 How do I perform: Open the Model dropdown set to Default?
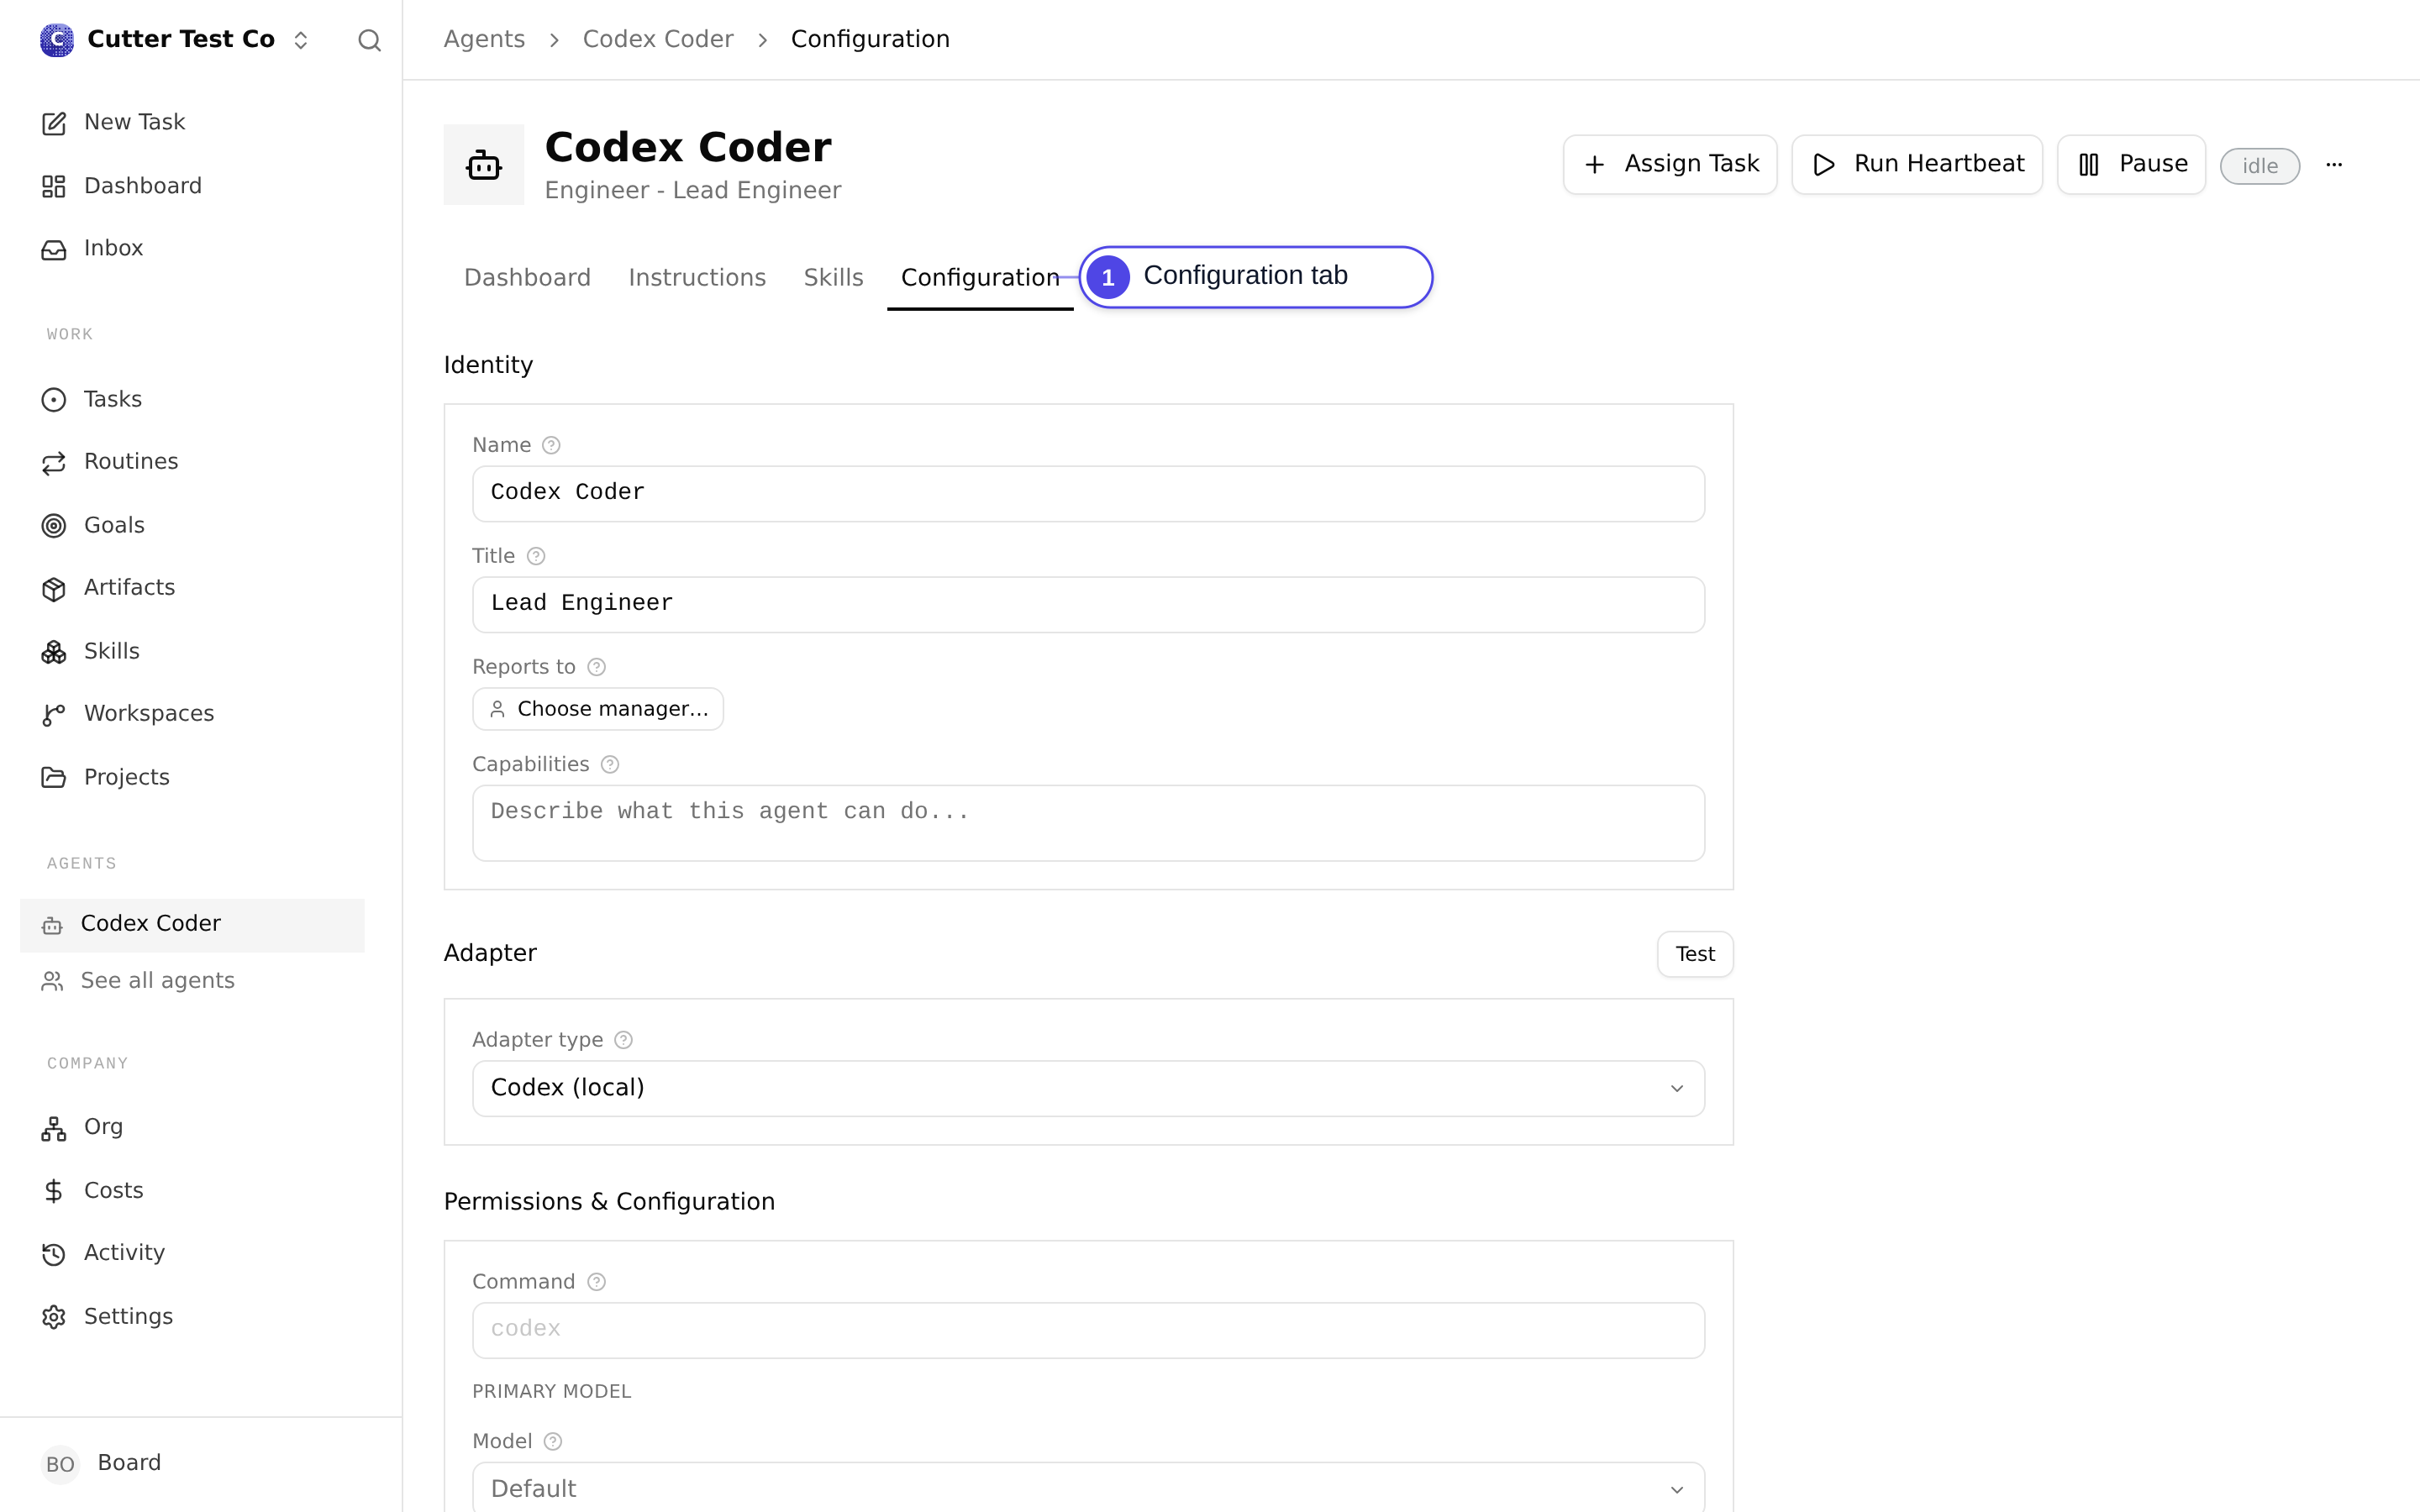1088,1488
